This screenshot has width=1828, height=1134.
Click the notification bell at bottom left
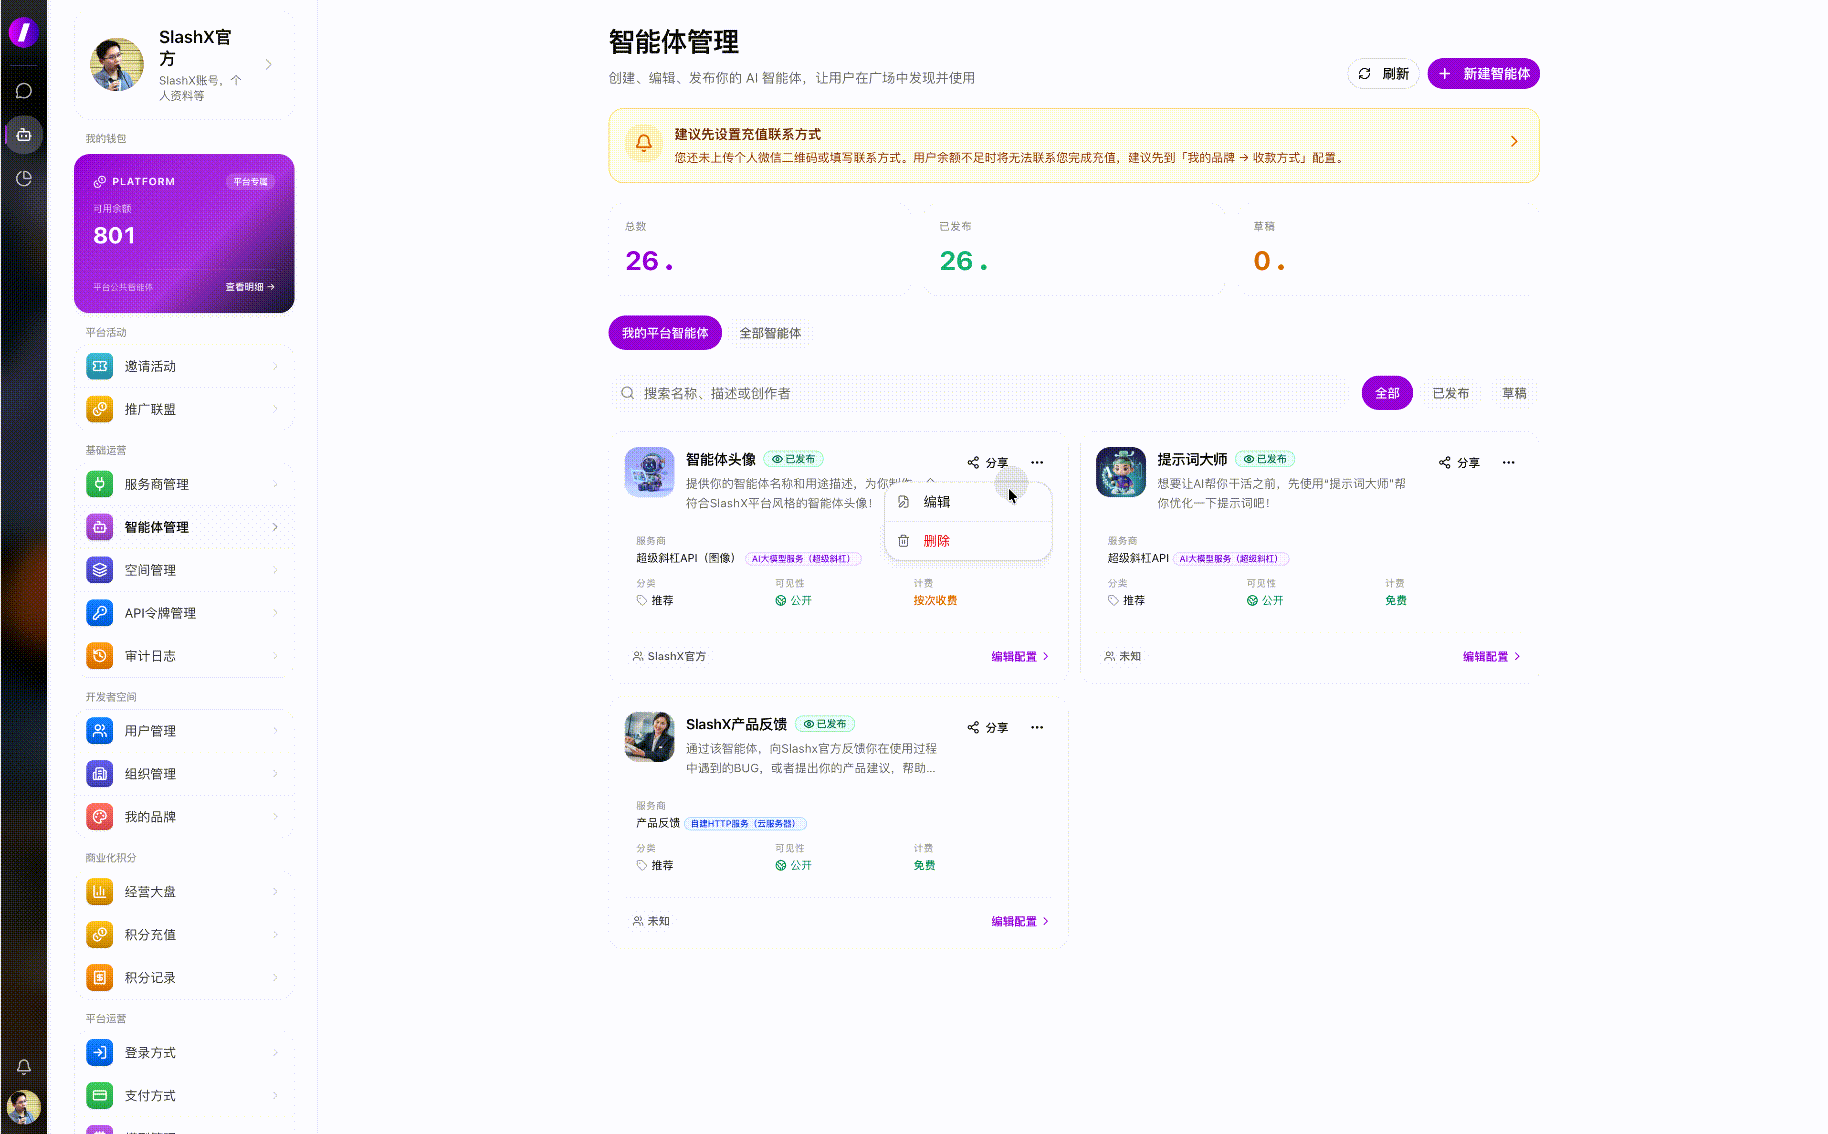[24, 1066]
